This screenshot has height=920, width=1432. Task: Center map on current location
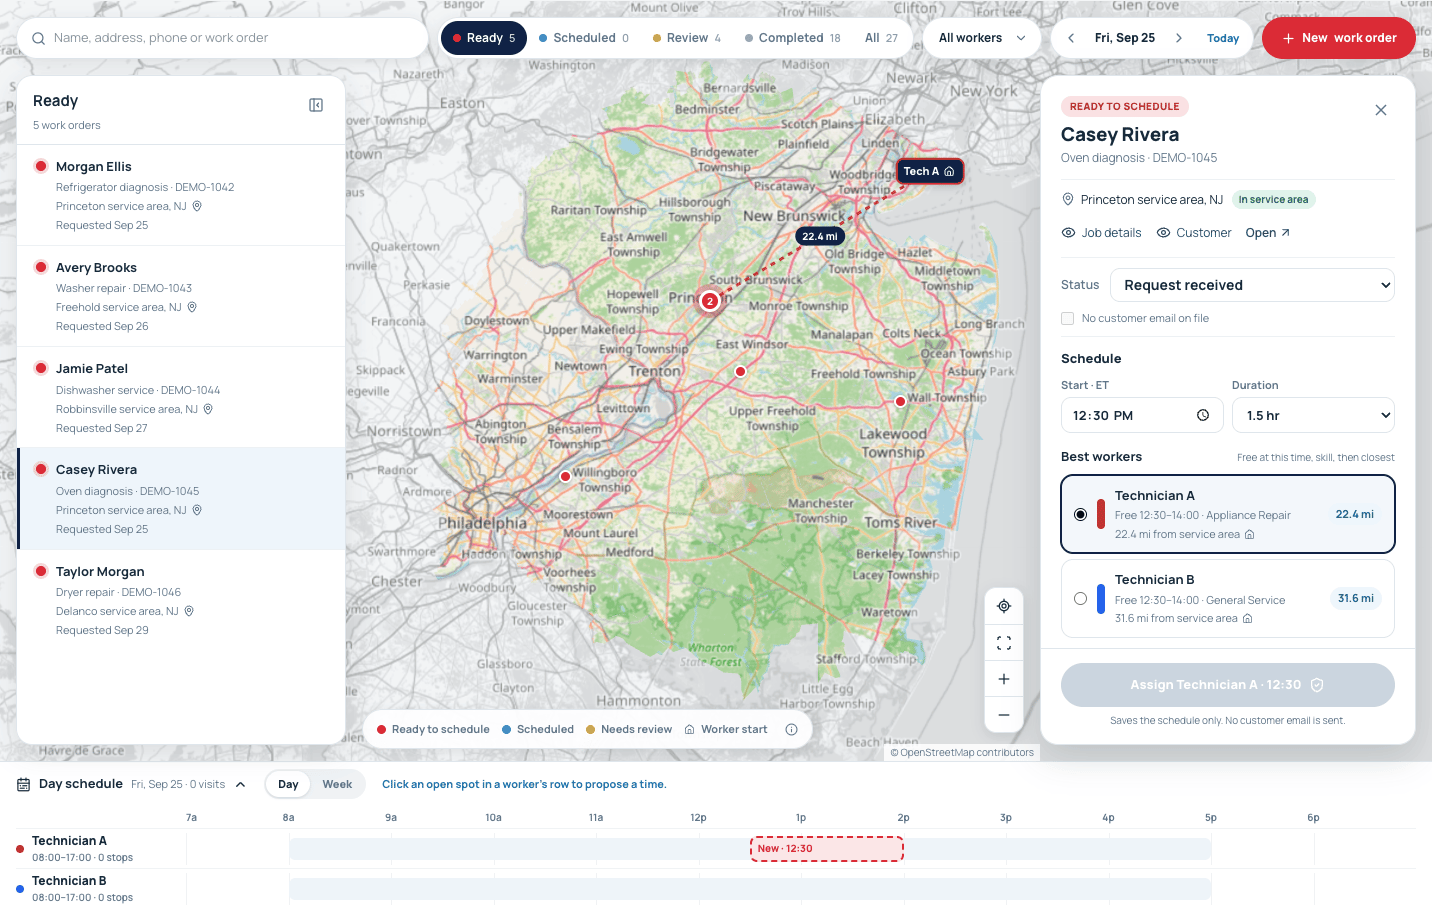pyautogui.click(x=1004, y=606)
